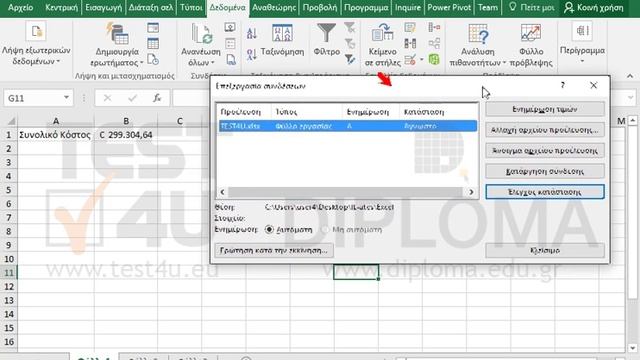Toggle the Filter (Φίλτρο) funnel

click(x=327, y=40)
